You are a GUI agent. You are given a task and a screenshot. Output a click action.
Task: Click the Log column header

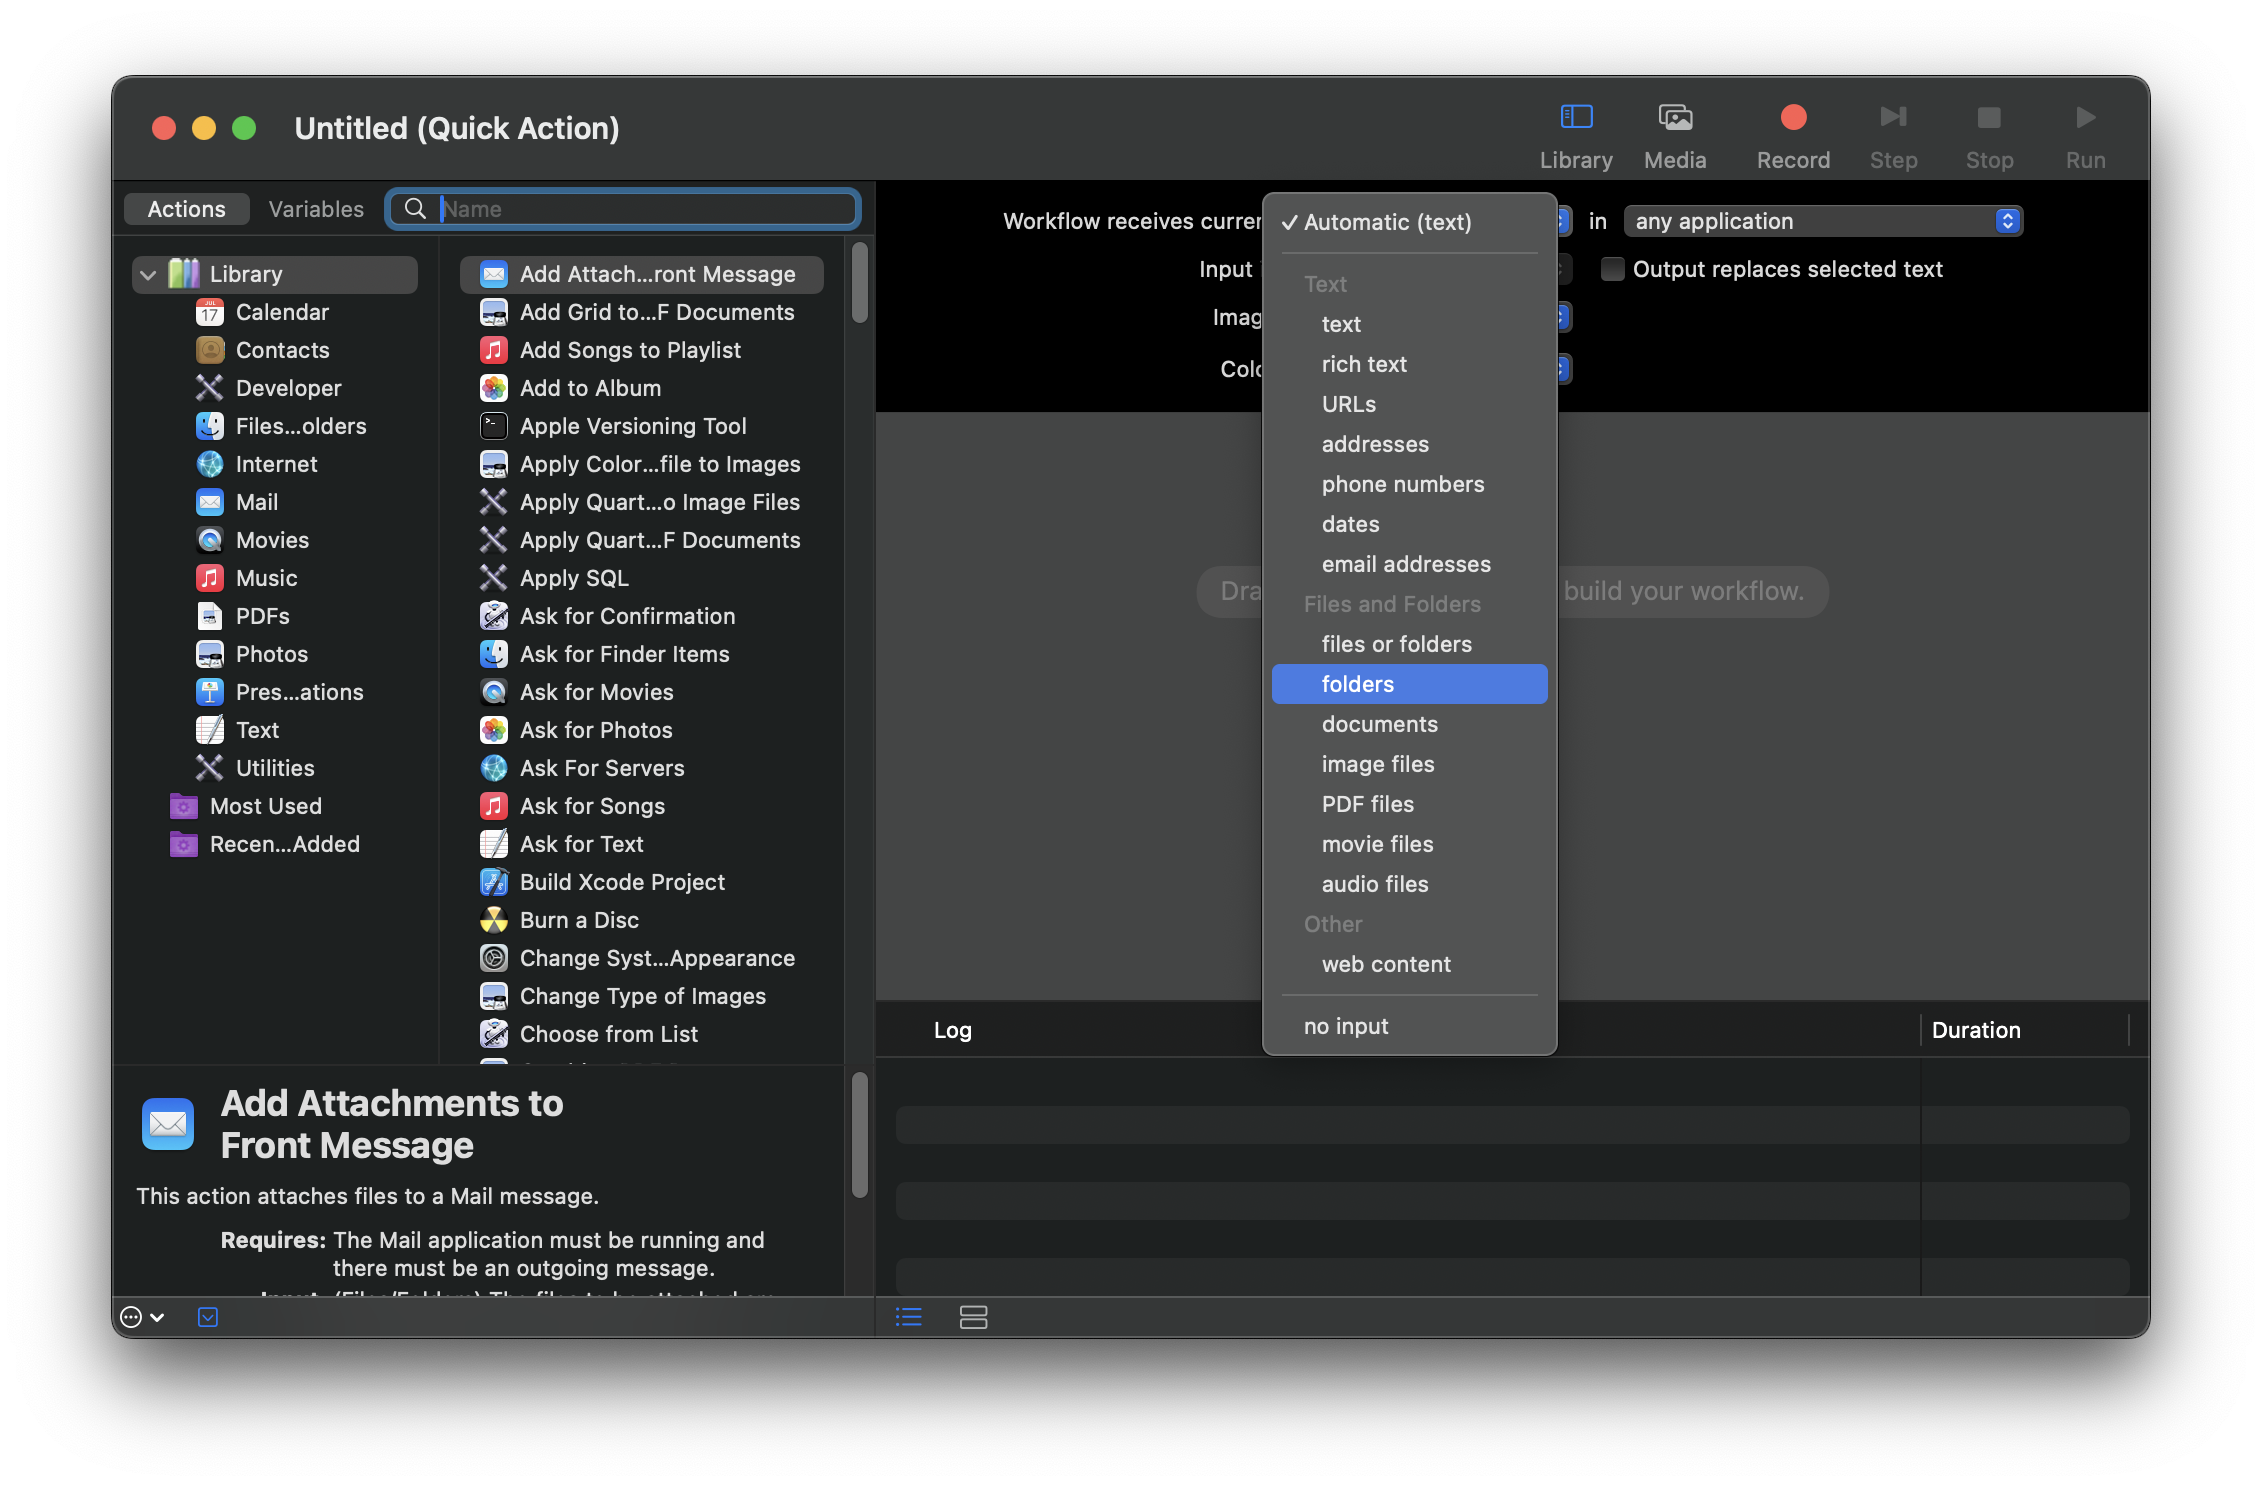pos(952,1030)
